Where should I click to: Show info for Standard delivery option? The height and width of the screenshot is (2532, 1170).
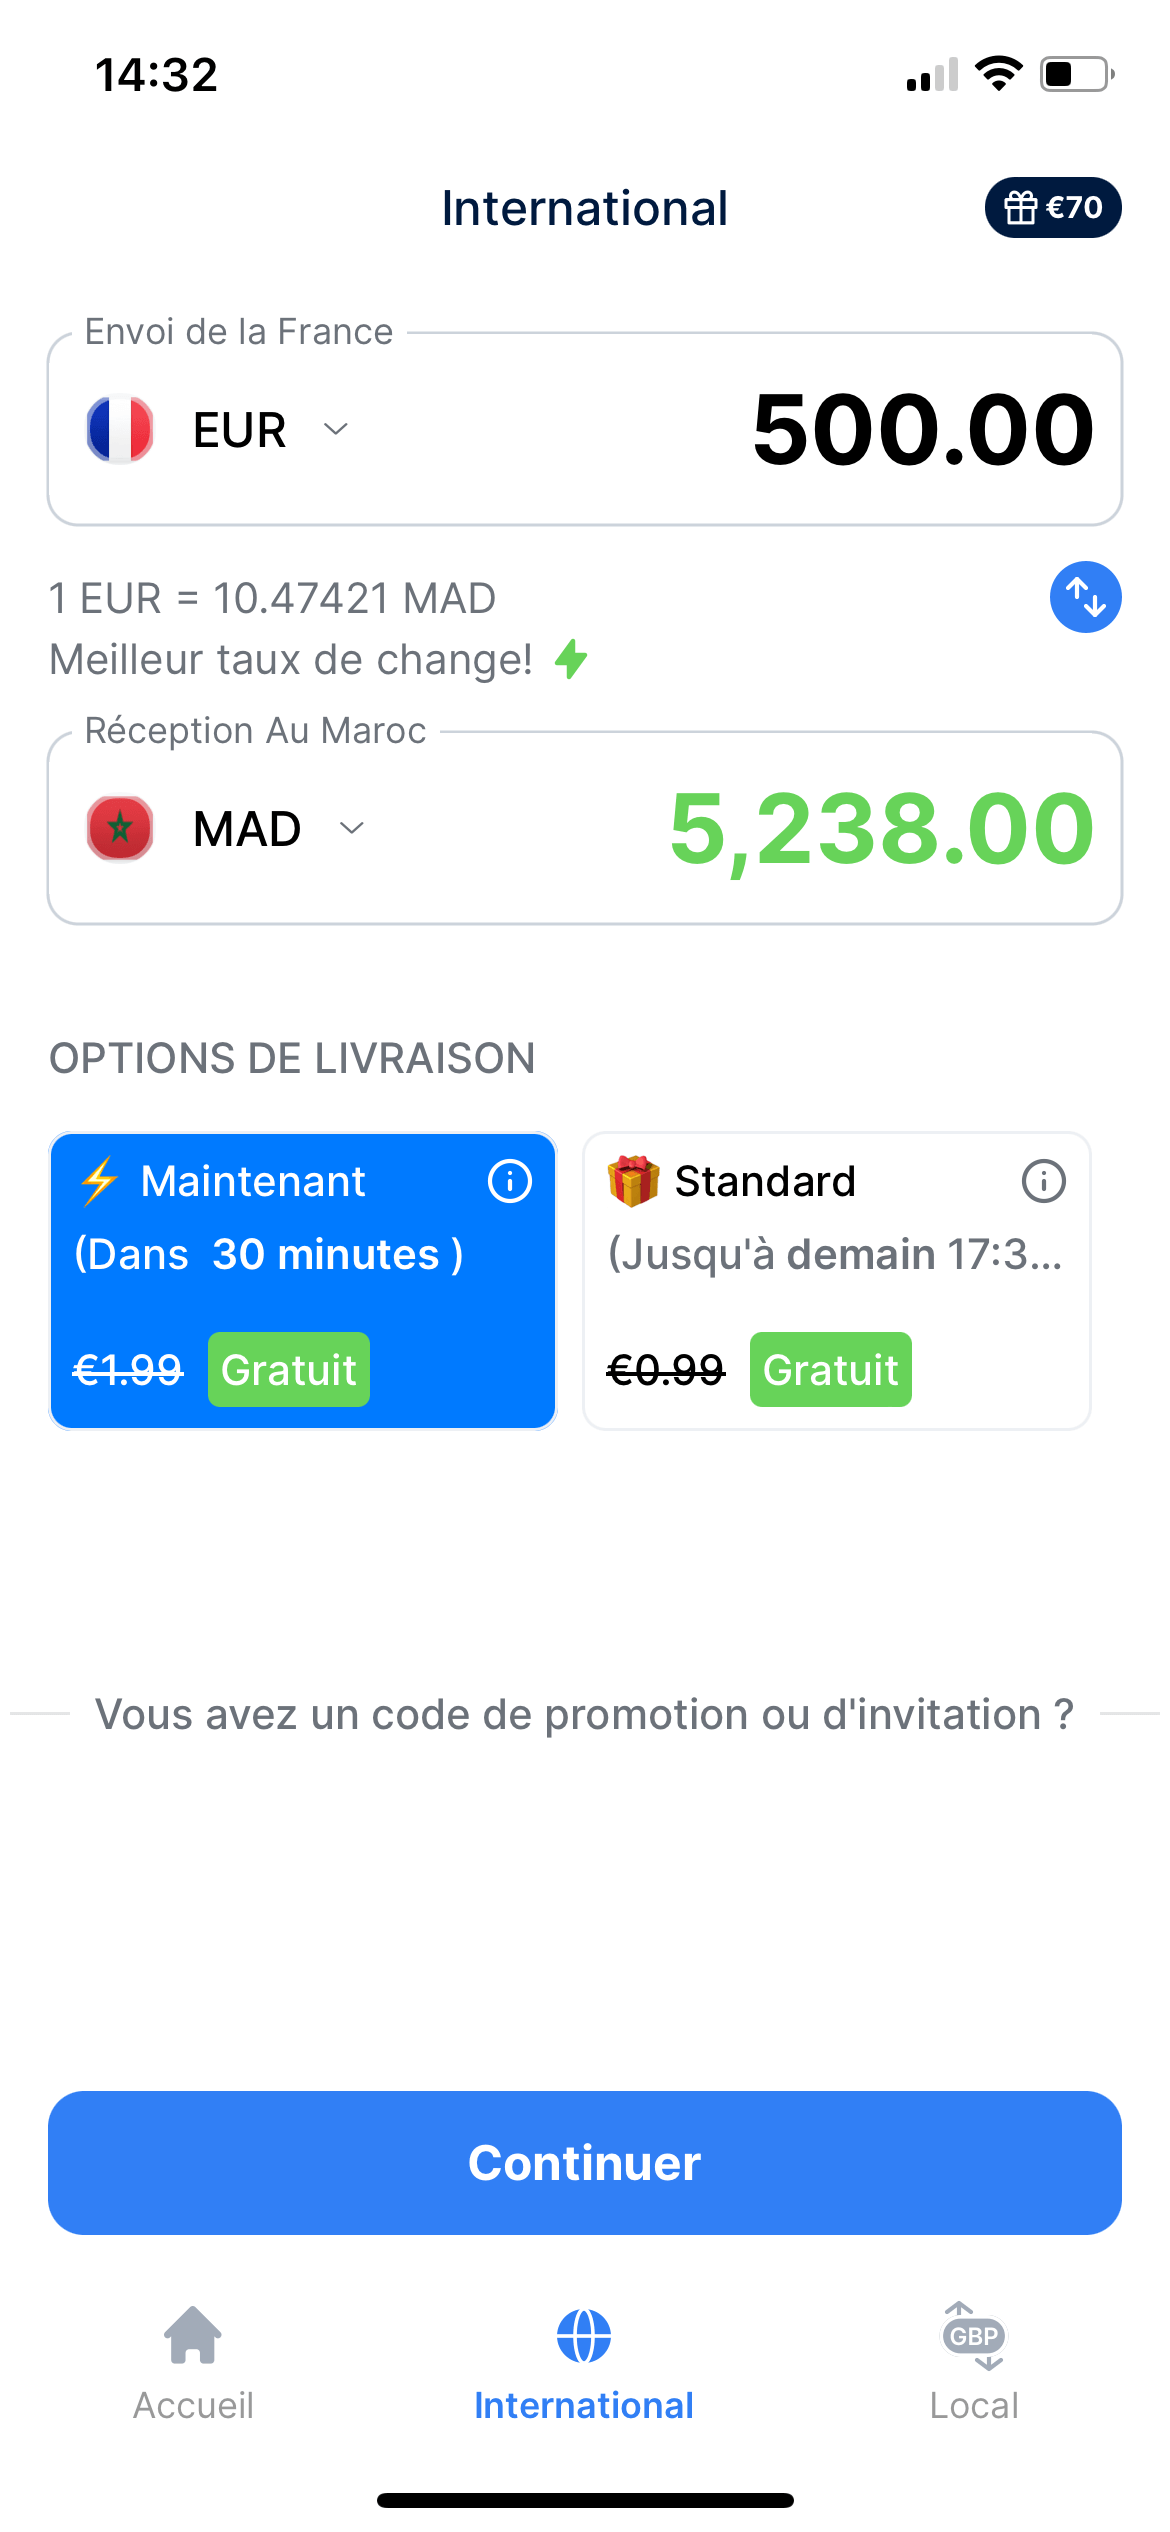[1043, 1181]
